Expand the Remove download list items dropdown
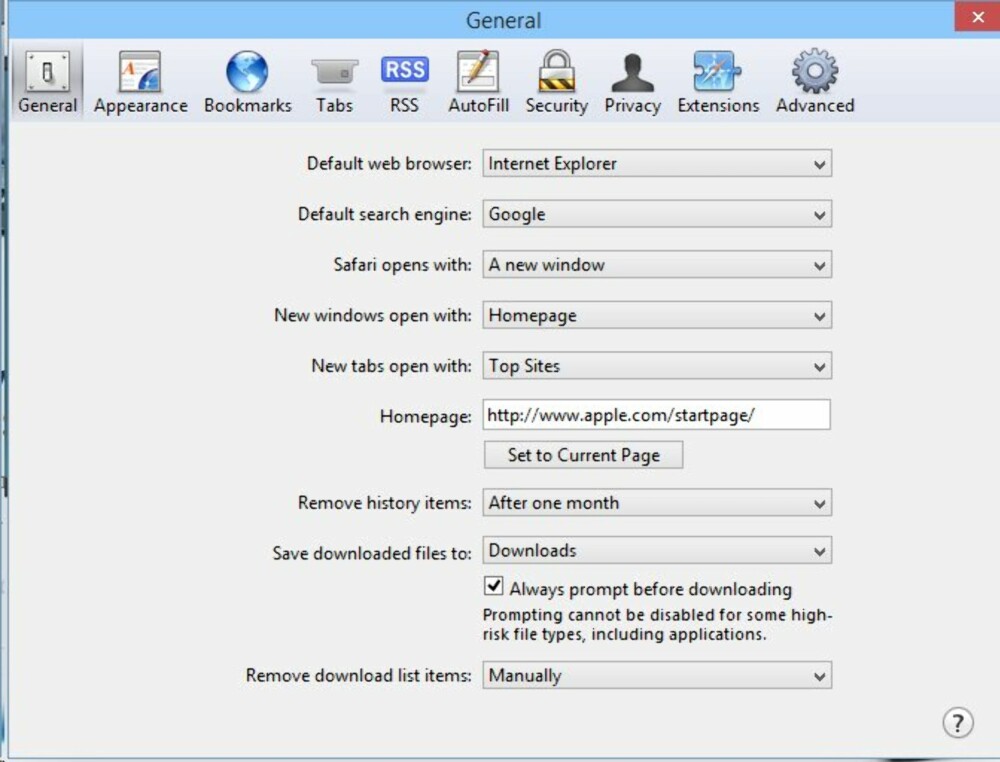This screenshot has height=762, width=1000. 657,675
